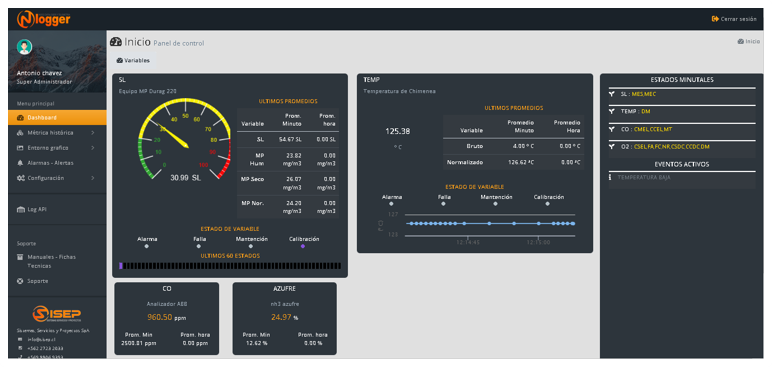Viewport: 772px width, 367px height.
Task: Click the Inicio breadcrumb link
Action: pyautogui.click(x=749, y=42)
